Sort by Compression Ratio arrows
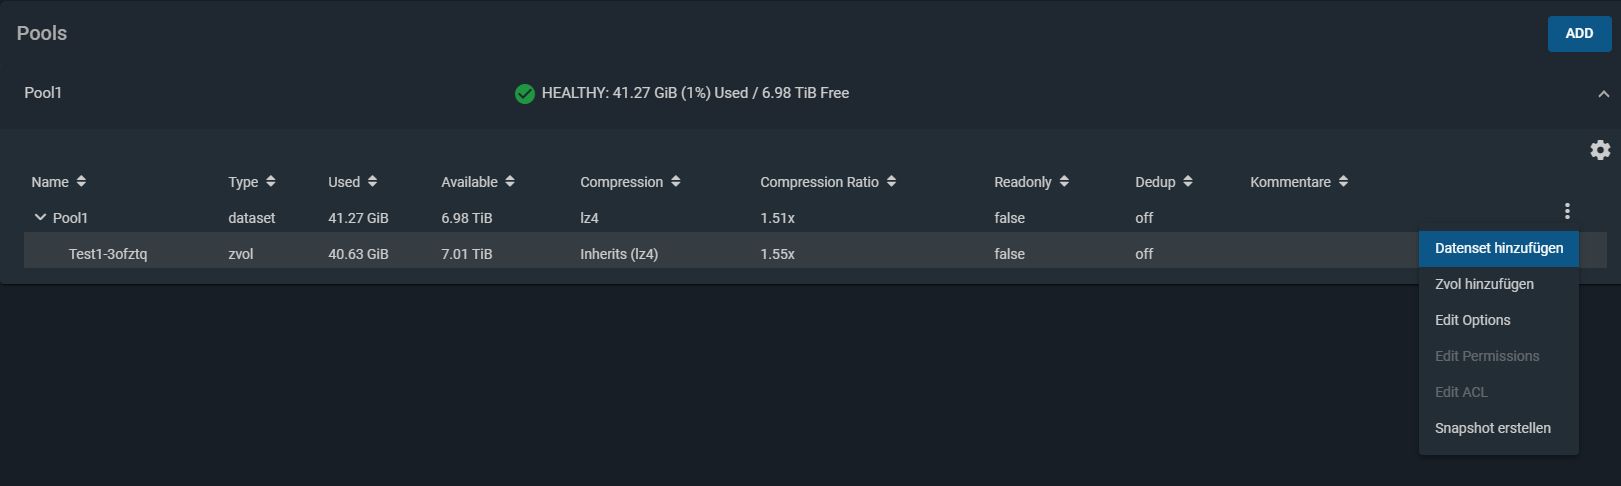 click(x=891, y=181)
